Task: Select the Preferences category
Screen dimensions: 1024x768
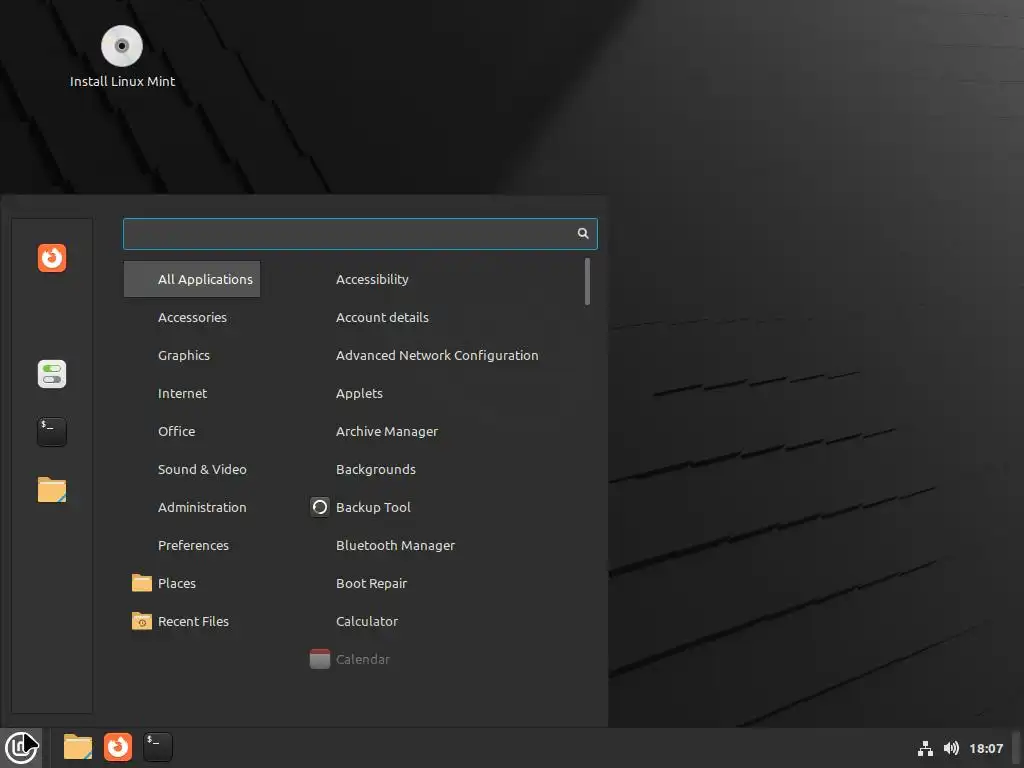Action: [x=192, y=545]
